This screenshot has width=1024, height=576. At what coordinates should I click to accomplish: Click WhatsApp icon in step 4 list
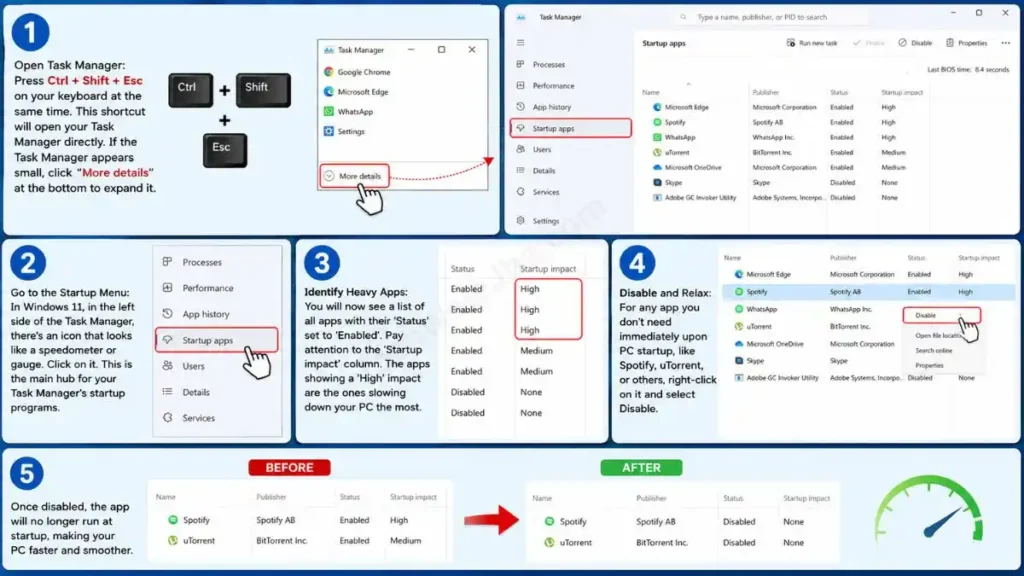(x=739, y=309)
